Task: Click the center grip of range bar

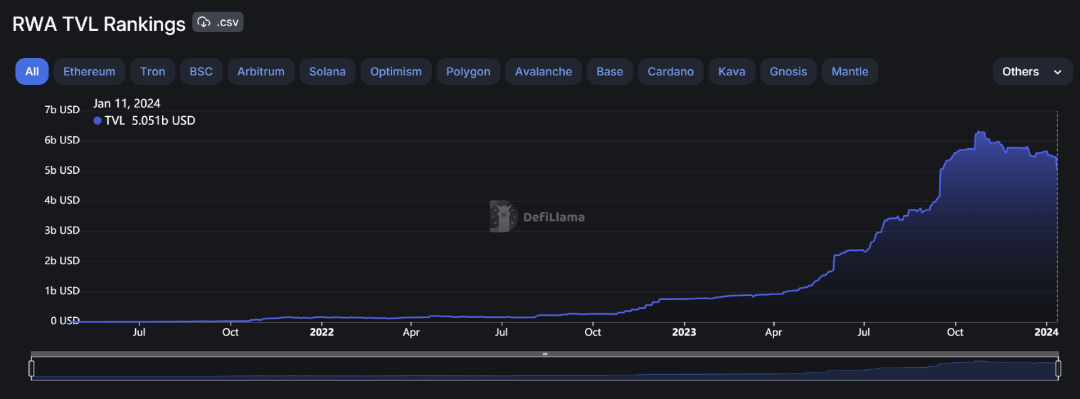Action: pos(545,354)
